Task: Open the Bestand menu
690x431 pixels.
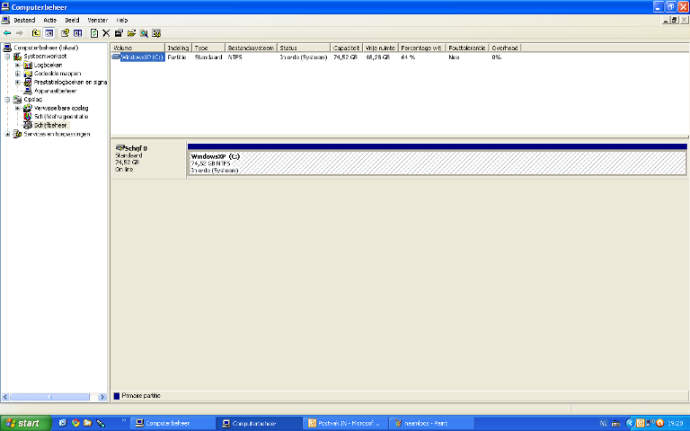Action: [24, 20]
